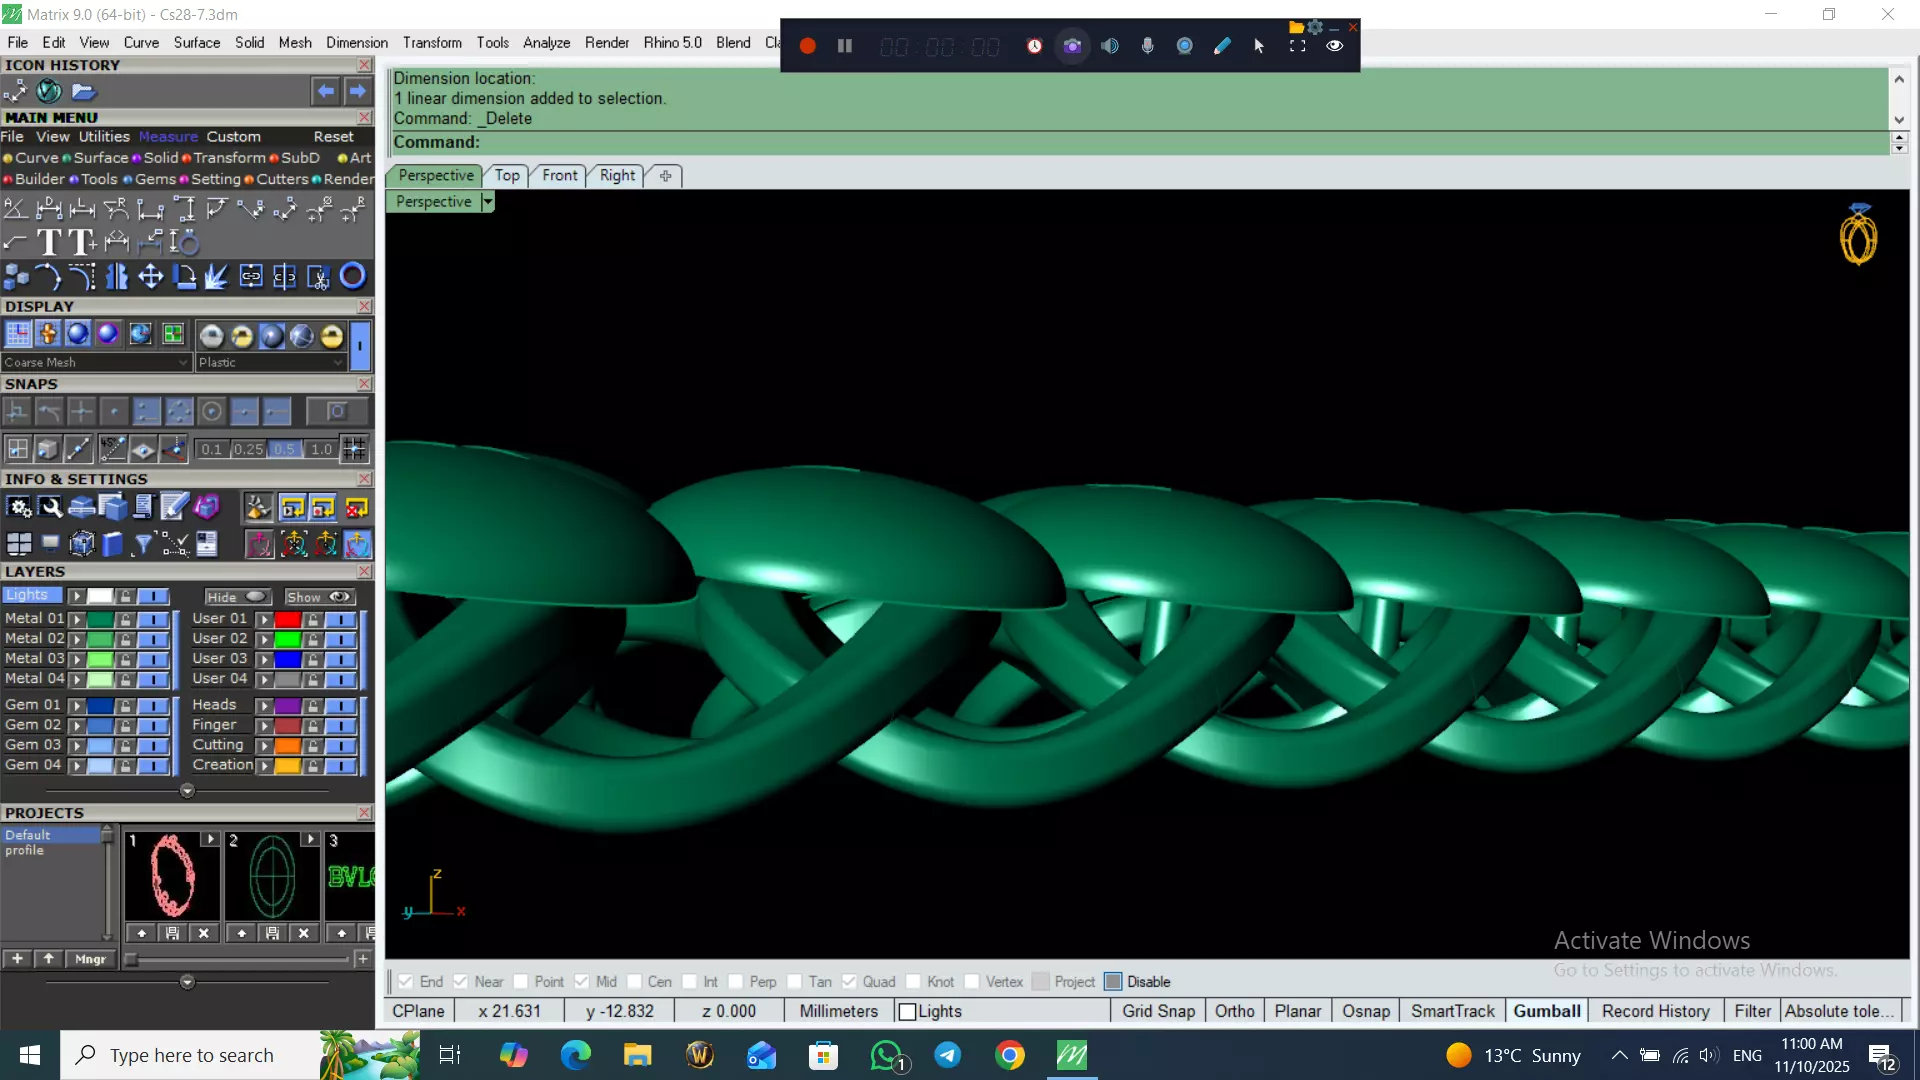Expand project thumbnail 1 arrow
Viewport: 1920px width, 1080px height.
(210, 840)
